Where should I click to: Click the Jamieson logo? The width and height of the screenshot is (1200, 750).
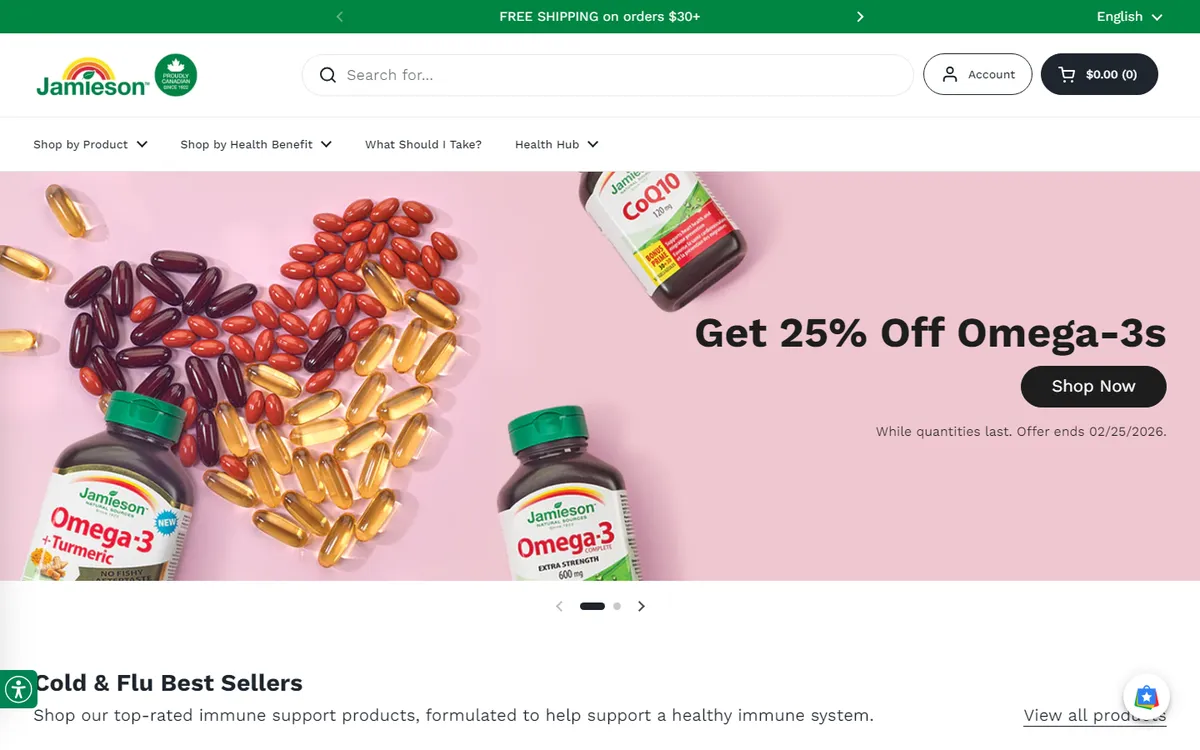tap(93, 77)
